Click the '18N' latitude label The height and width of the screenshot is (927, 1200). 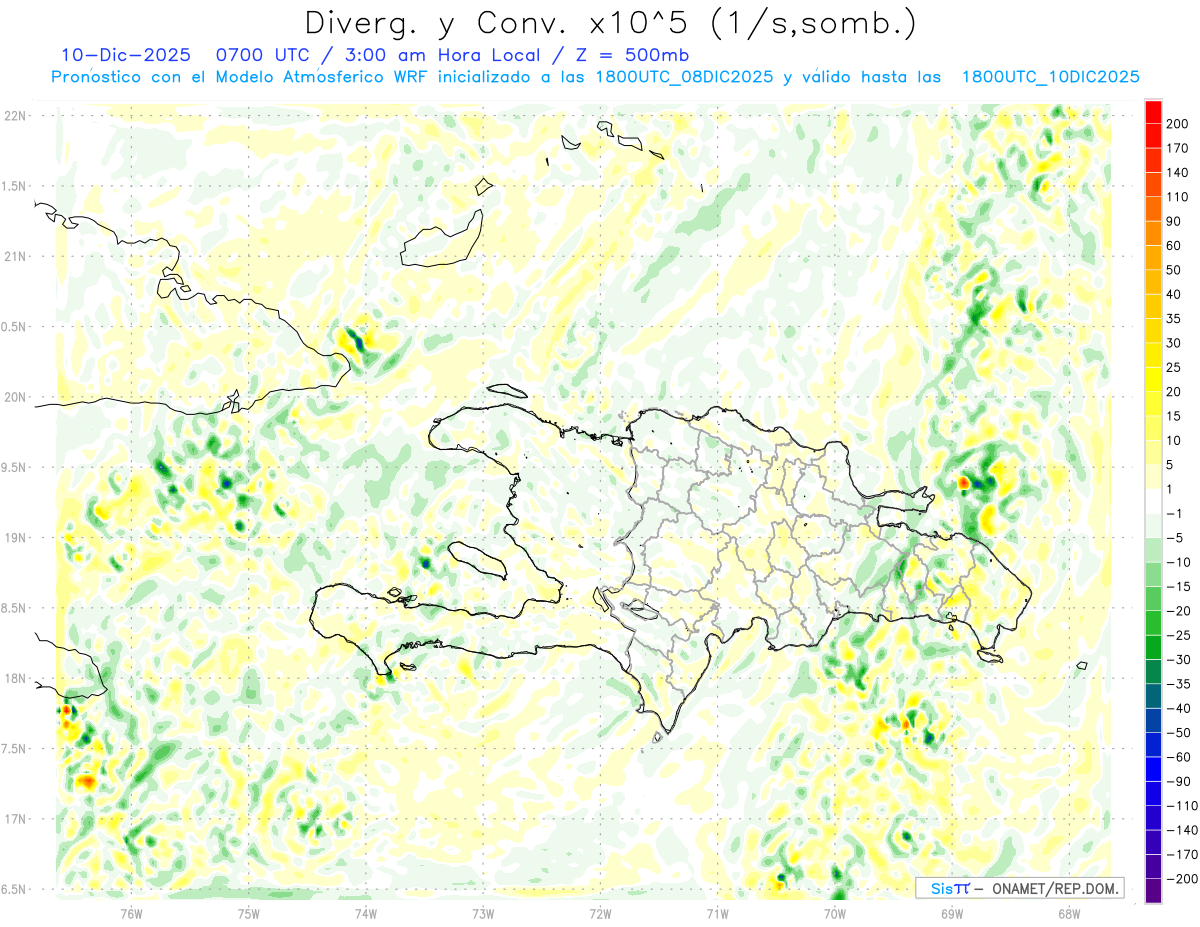15,679
